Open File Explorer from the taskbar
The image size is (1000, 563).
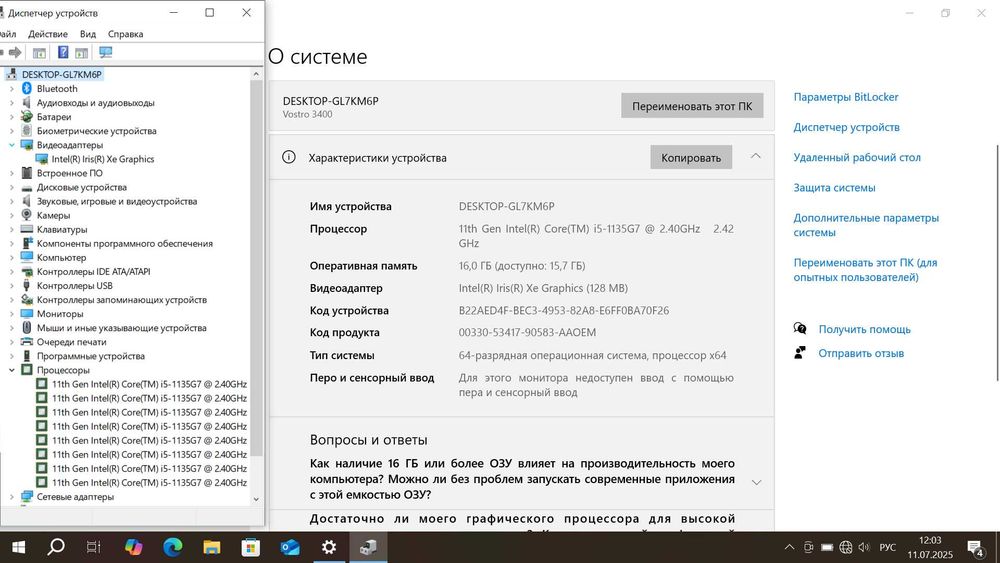pos(212,547)
